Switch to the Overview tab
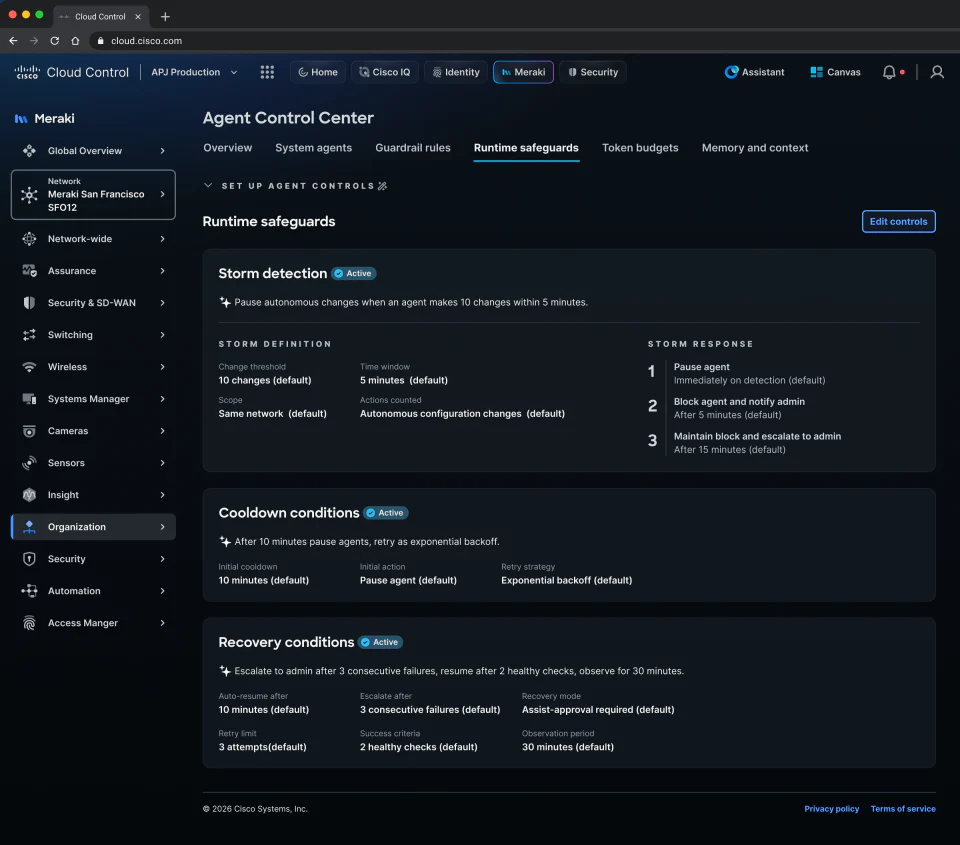Image resolution: width=960 pixels, height=845 pixels. (228, 148)
